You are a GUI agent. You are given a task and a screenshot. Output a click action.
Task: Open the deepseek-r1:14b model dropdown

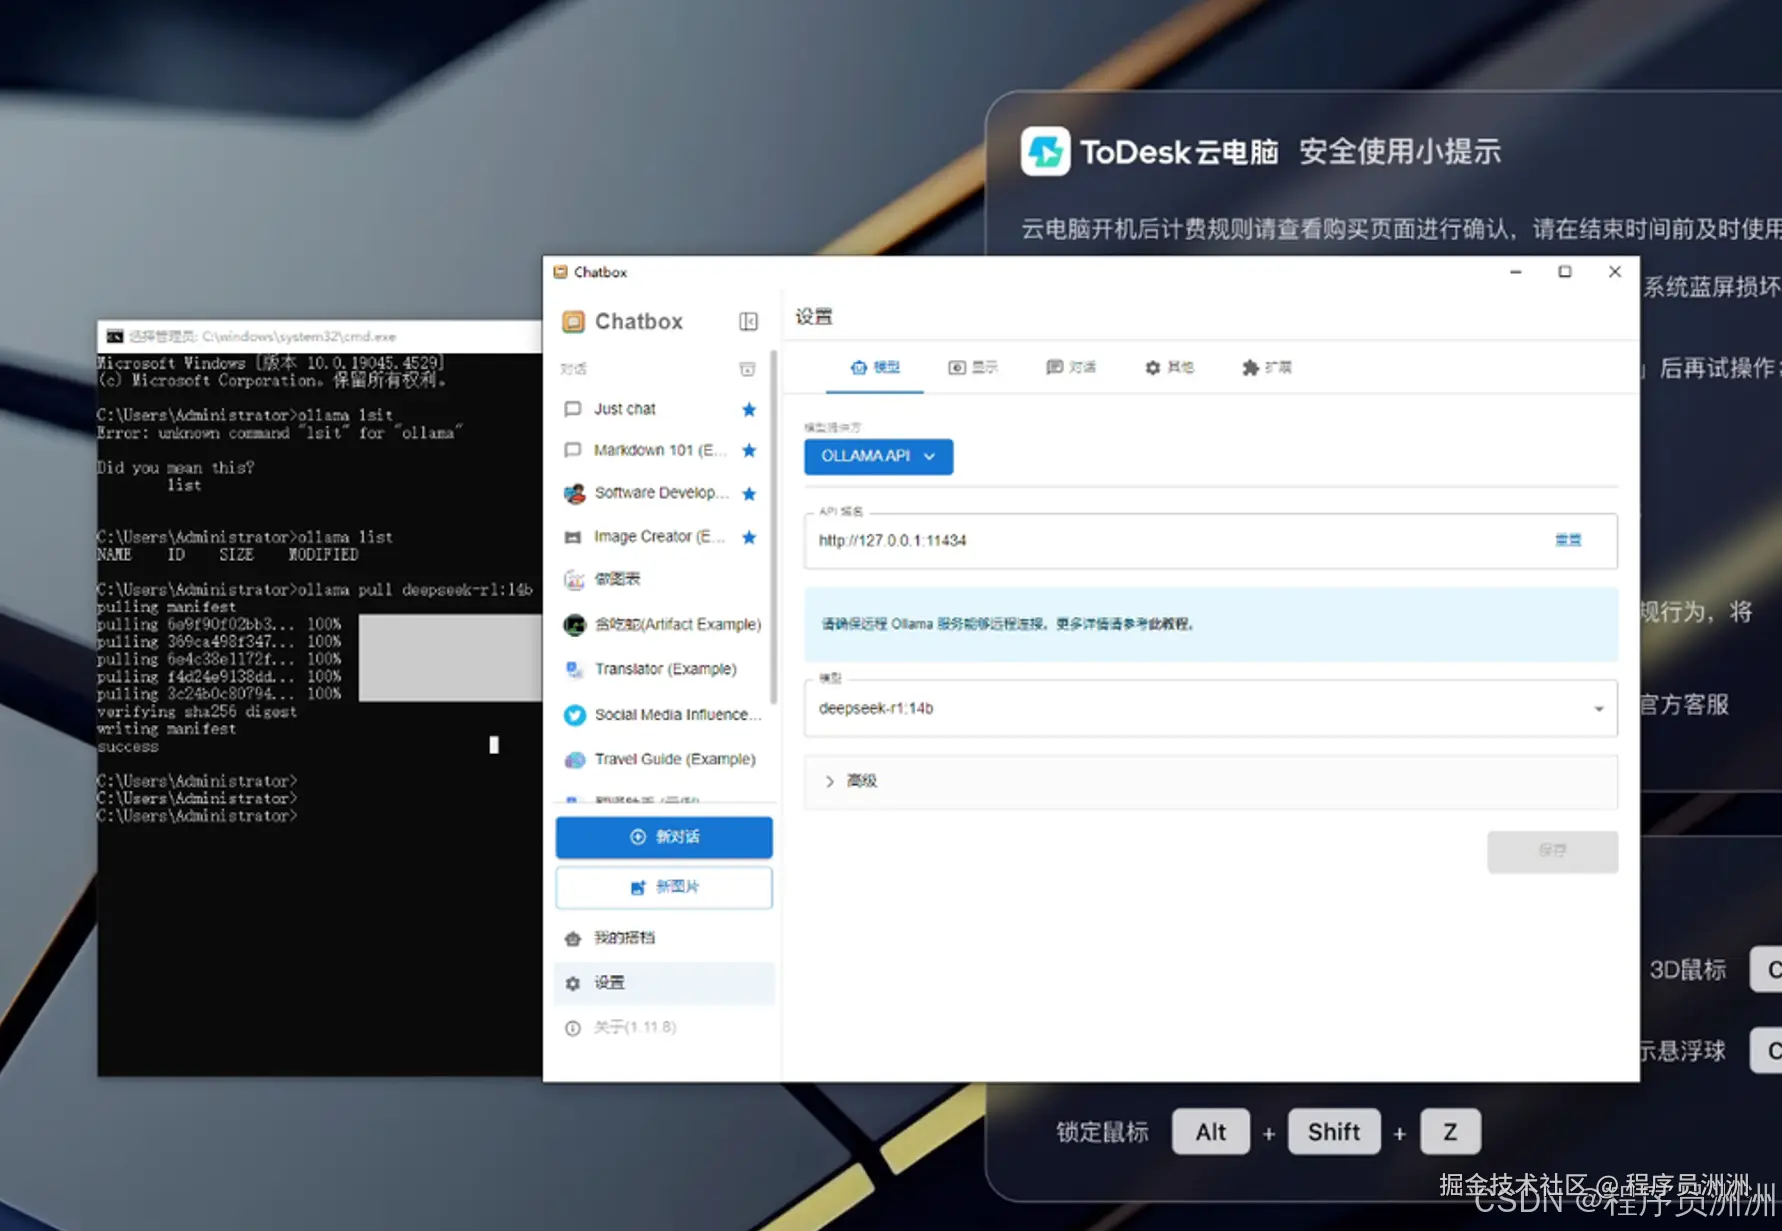click(x=1210, y=709)
